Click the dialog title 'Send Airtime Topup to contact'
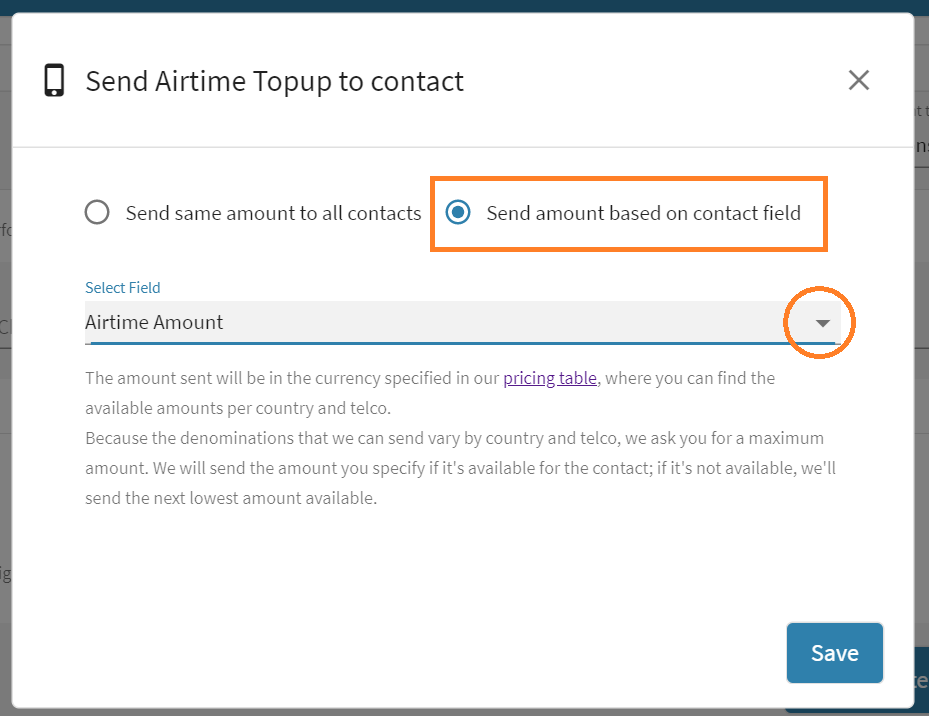Screen dimensions: 929x716 276,81
